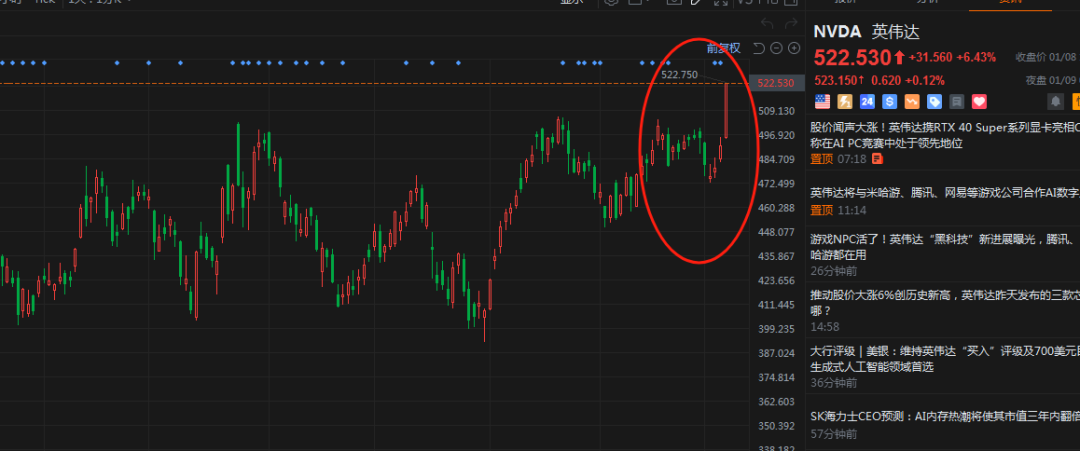Screen dimensions: 1080x451
Task: Click the timestamp 14:58 under the news
Action: coord(824,327)
